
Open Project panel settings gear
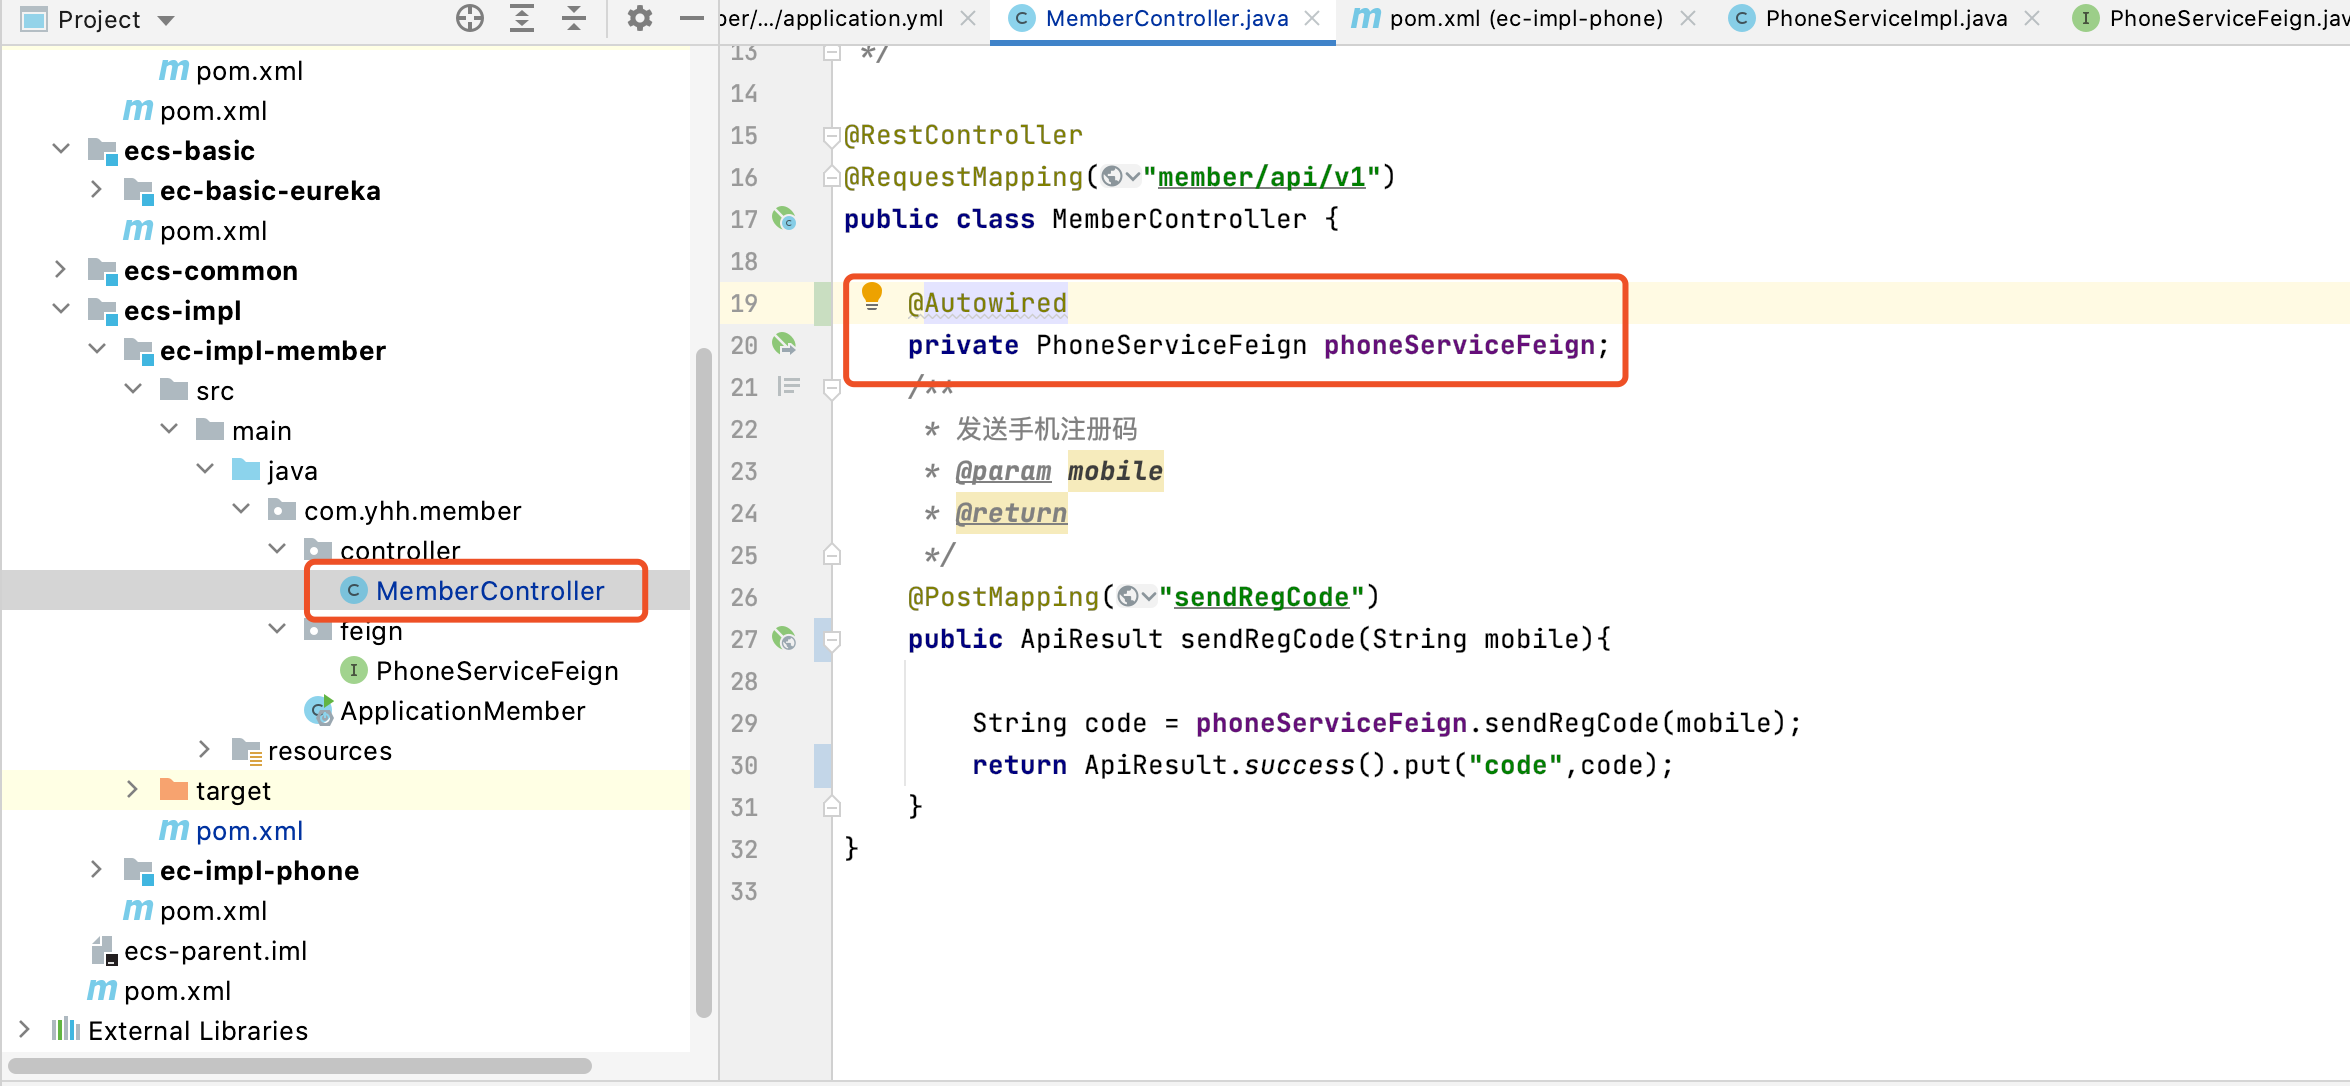tap(639, 18)
